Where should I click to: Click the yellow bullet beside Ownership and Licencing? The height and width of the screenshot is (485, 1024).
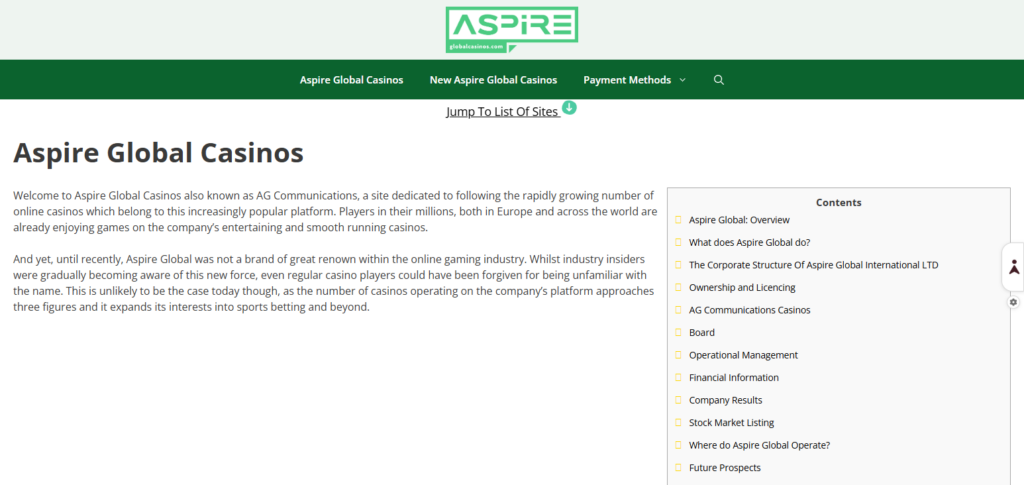(678, 287)
